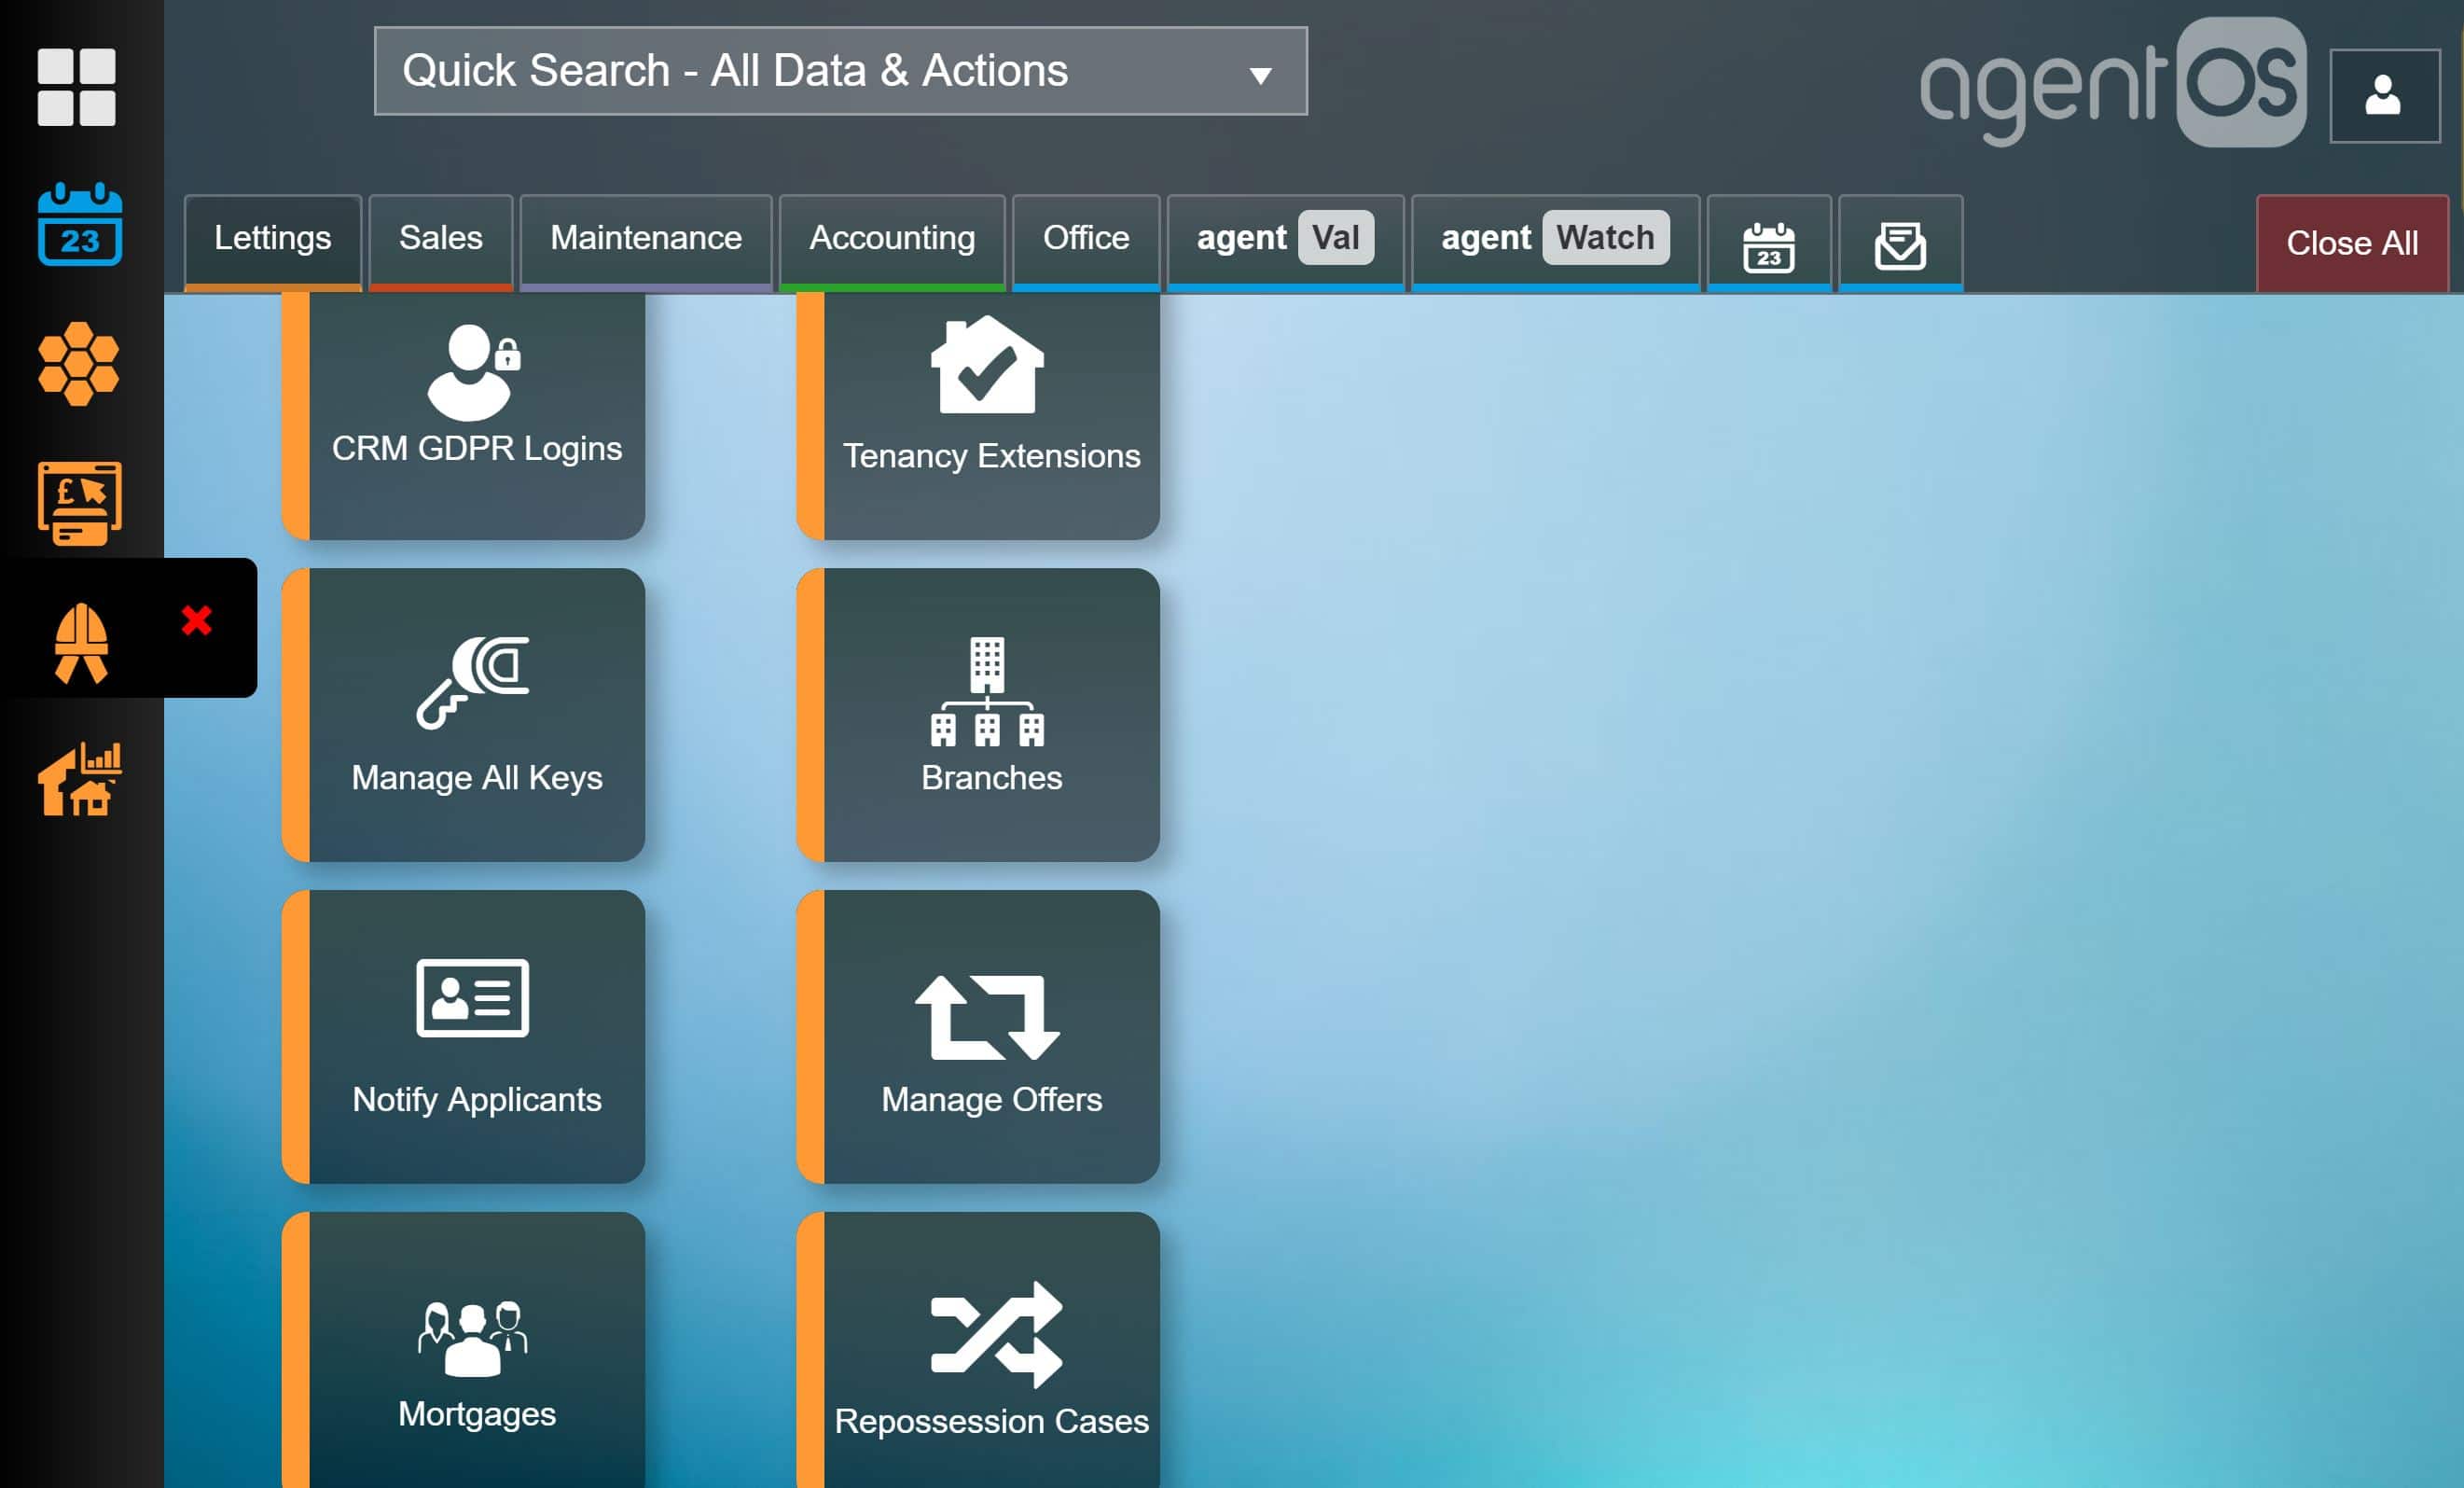Screen dimensions: 2464x1488
Task: Open the Repossession Cases tile
Action: [979, 1350]
